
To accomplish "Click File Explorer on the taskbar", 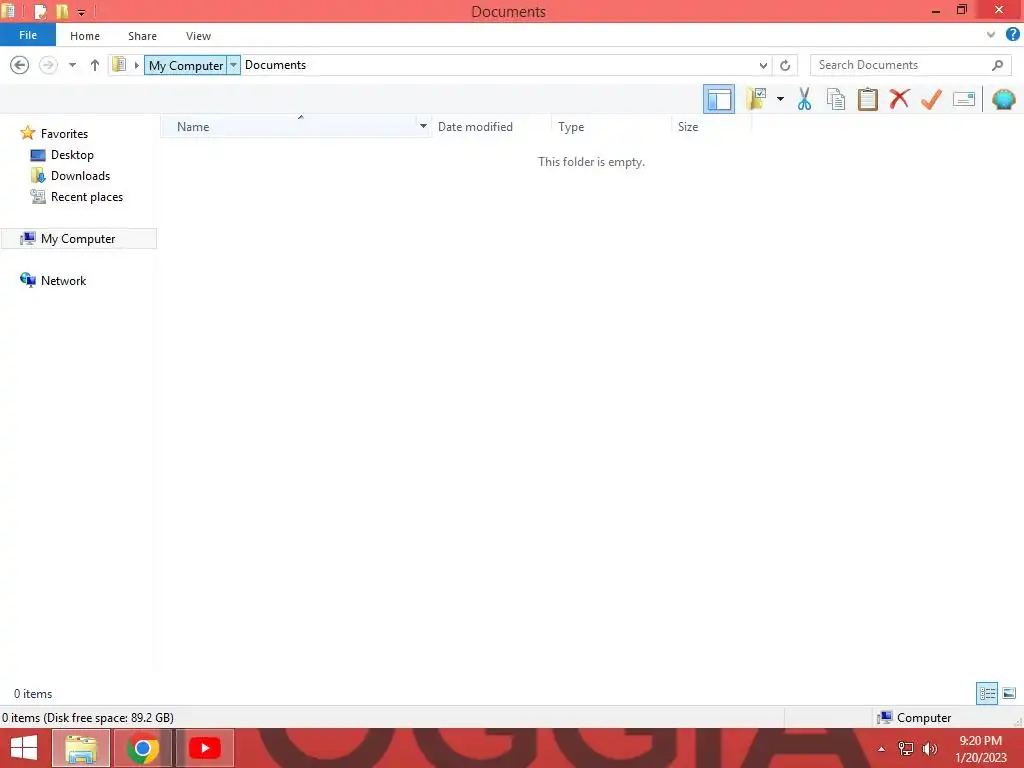I will coord(80,748).
